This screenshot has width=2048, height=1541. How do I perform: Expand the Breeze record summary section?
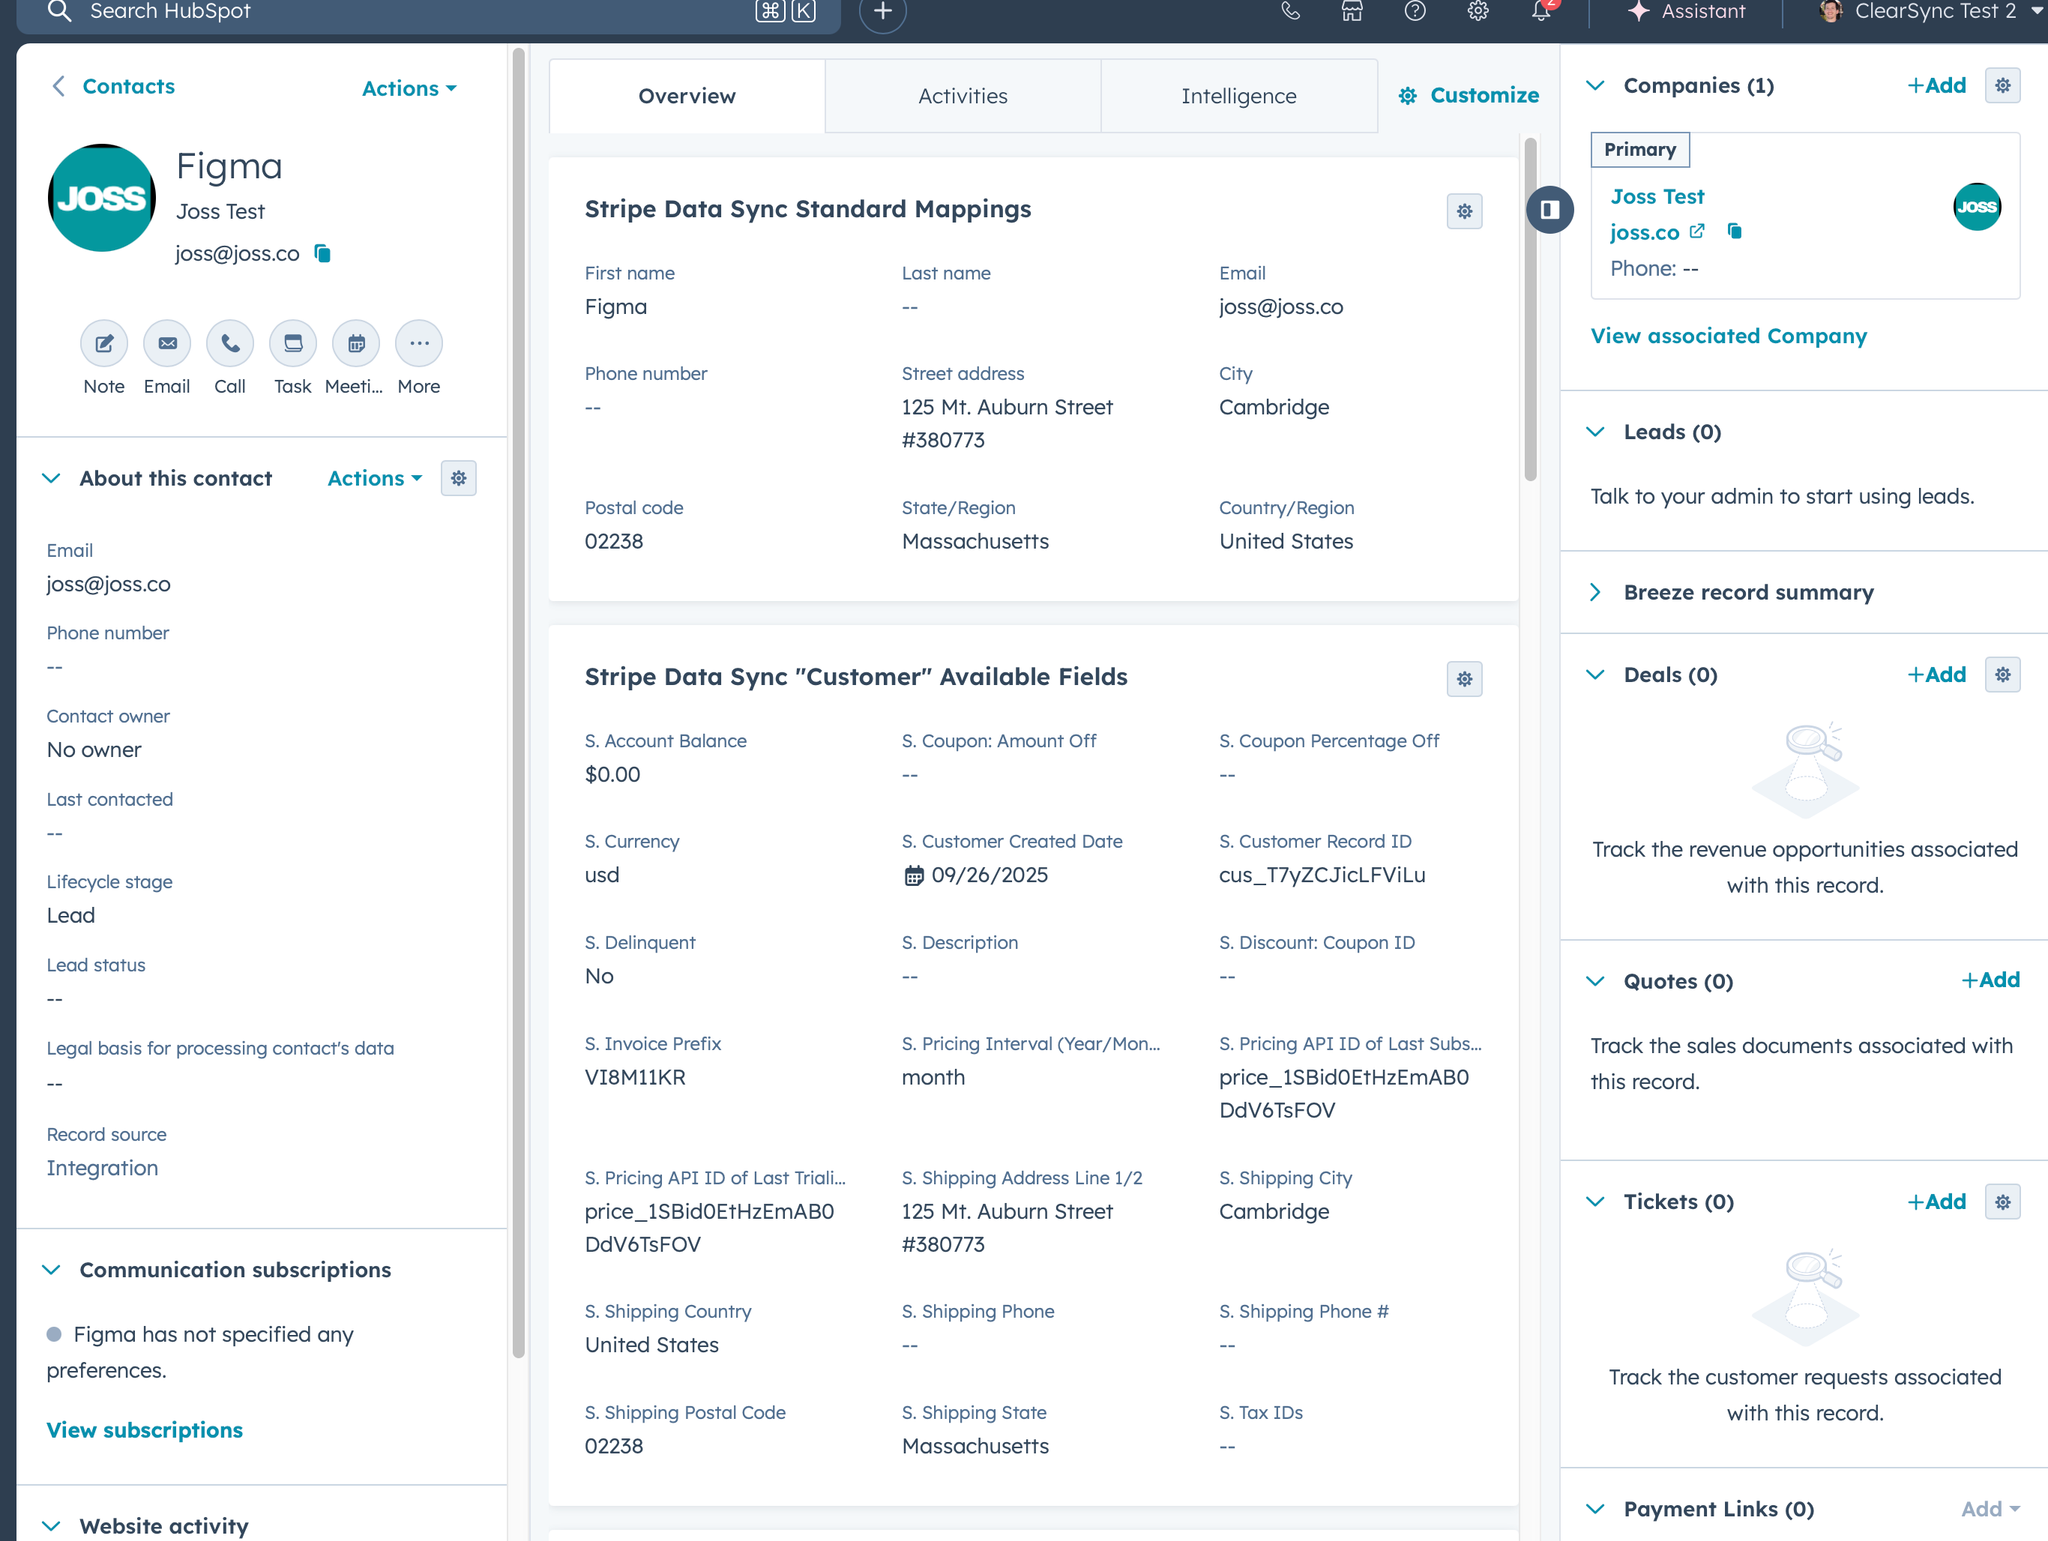(1596, 592)
